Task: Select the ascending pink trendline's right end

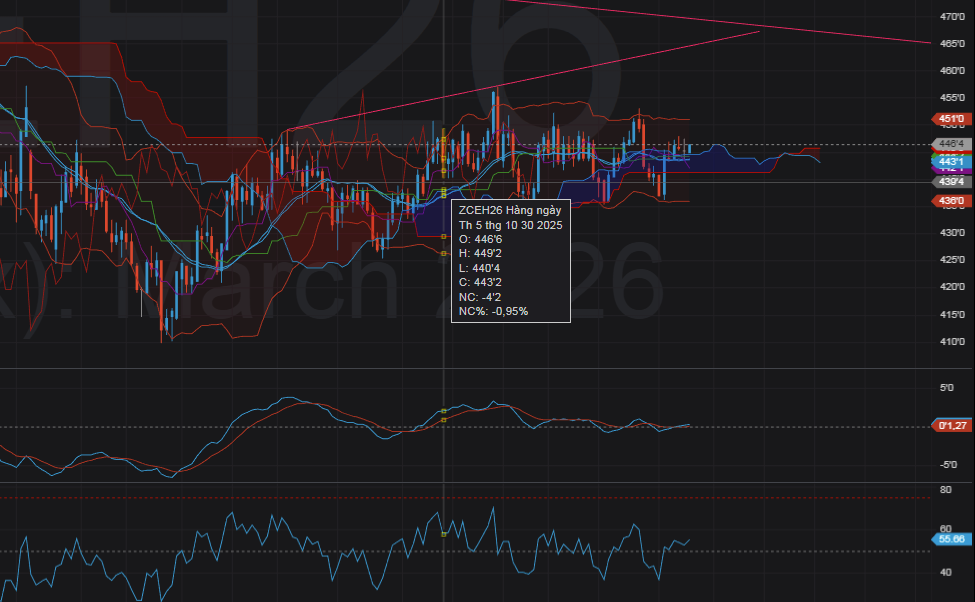Action: click(x=755, y=33)
